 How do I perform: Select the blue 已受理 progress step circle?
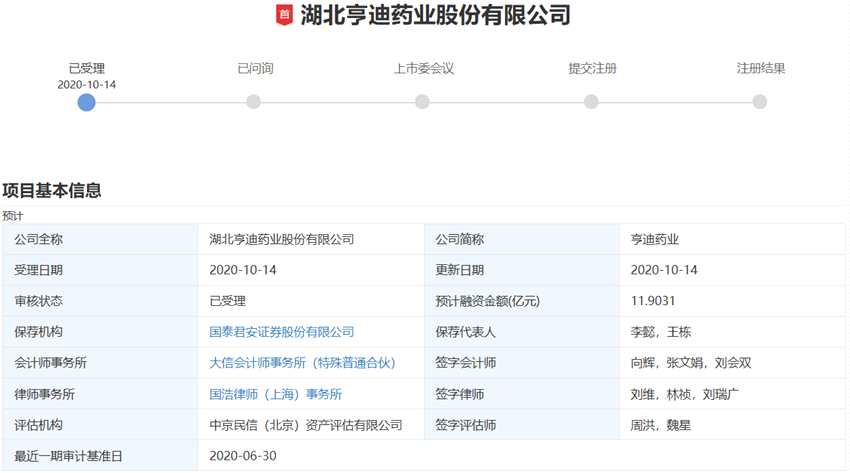(x=86, y=102)
